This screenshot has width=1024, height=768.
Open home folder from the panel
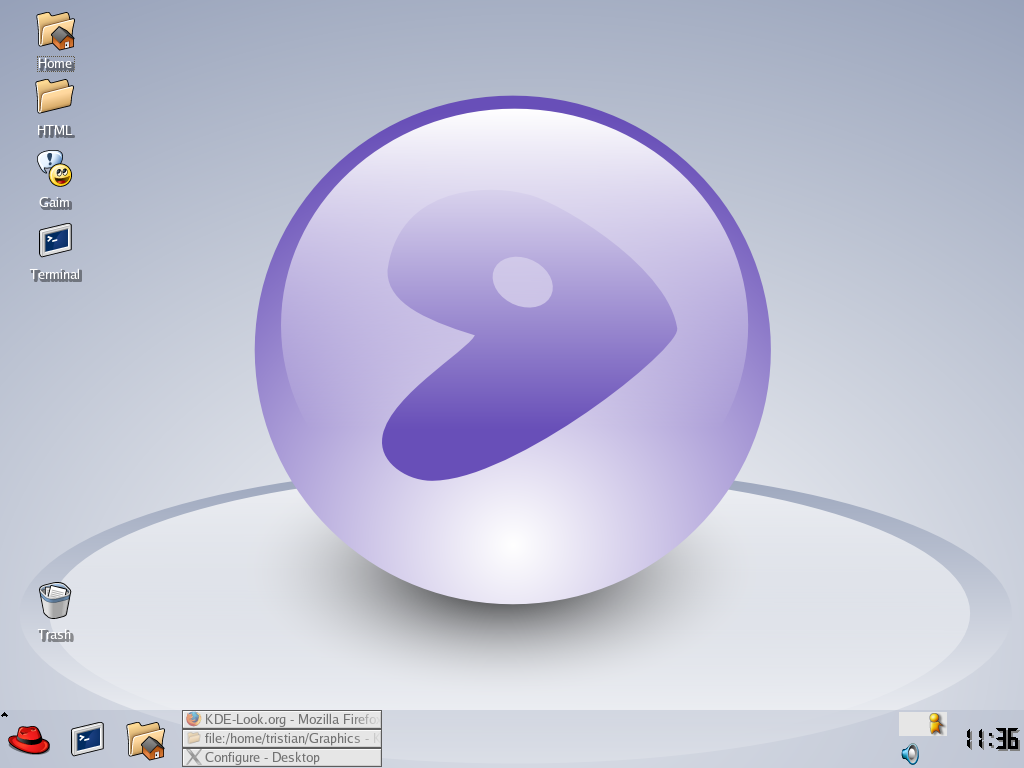[x=146, y=740]
